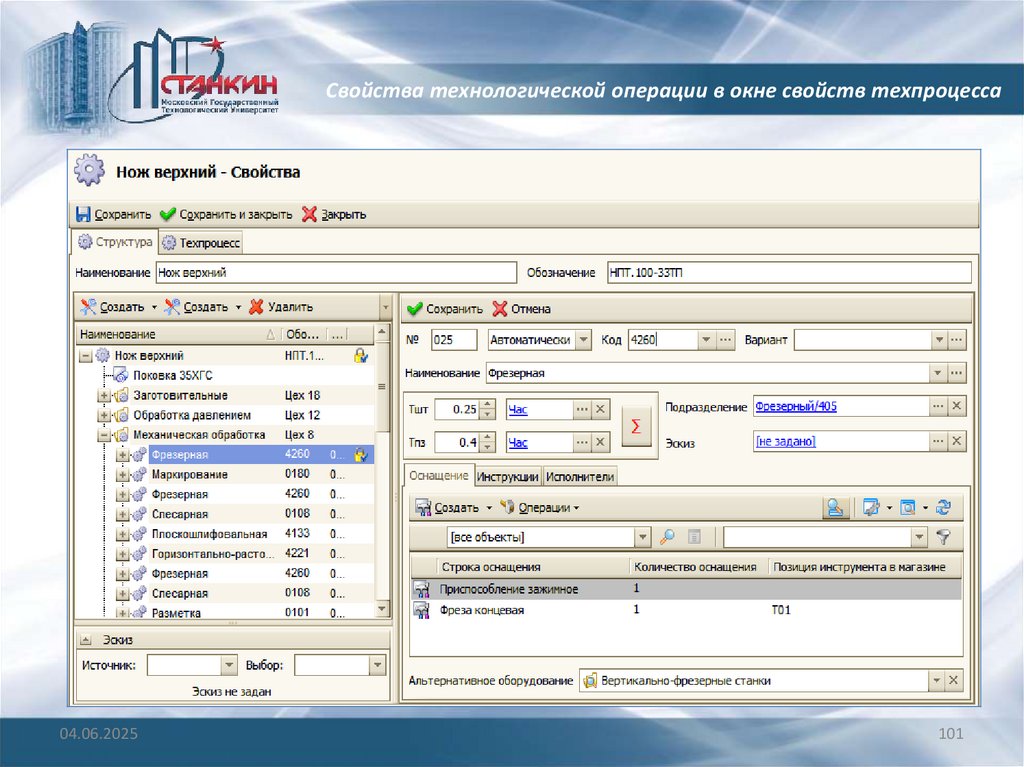Select the Фреза концевая row
1024x767 pixels.
[x=482, y=610]
